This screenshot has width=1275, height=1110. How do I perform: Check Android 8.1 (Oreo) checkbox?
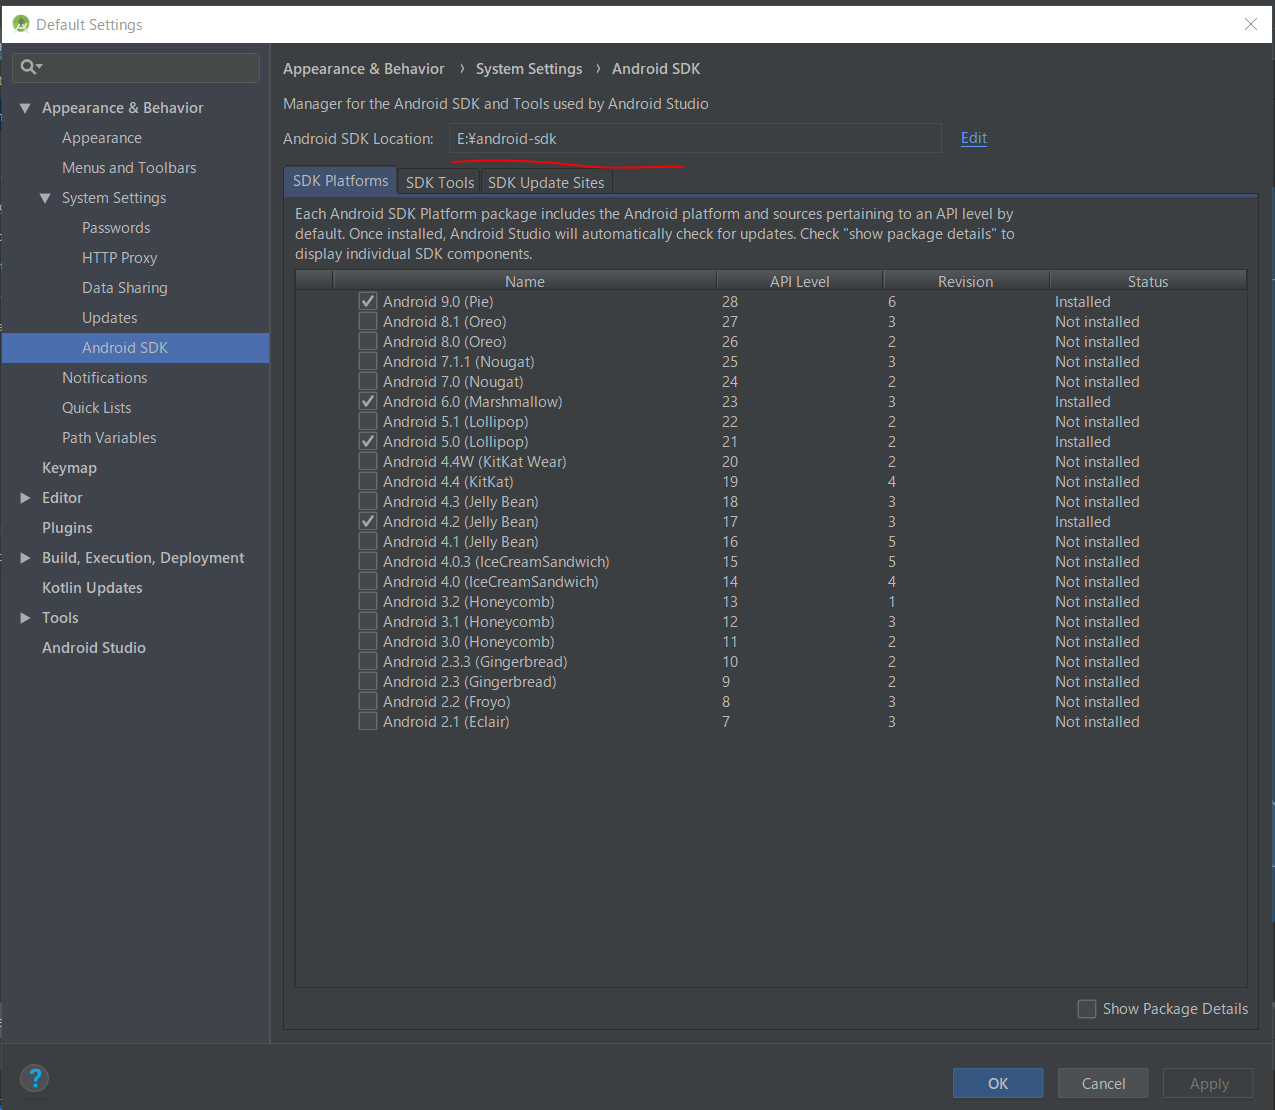(368, 322)
